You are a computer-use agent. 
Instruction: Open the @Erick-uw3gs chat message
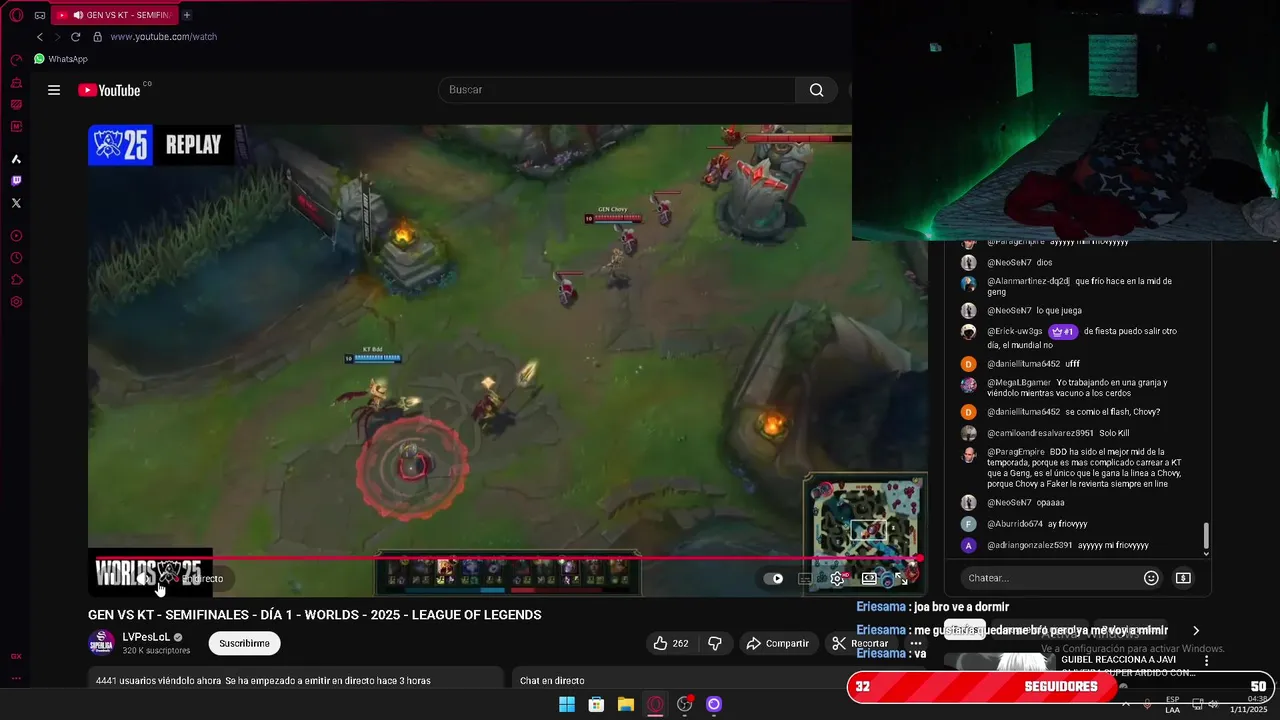point(1082,338)
